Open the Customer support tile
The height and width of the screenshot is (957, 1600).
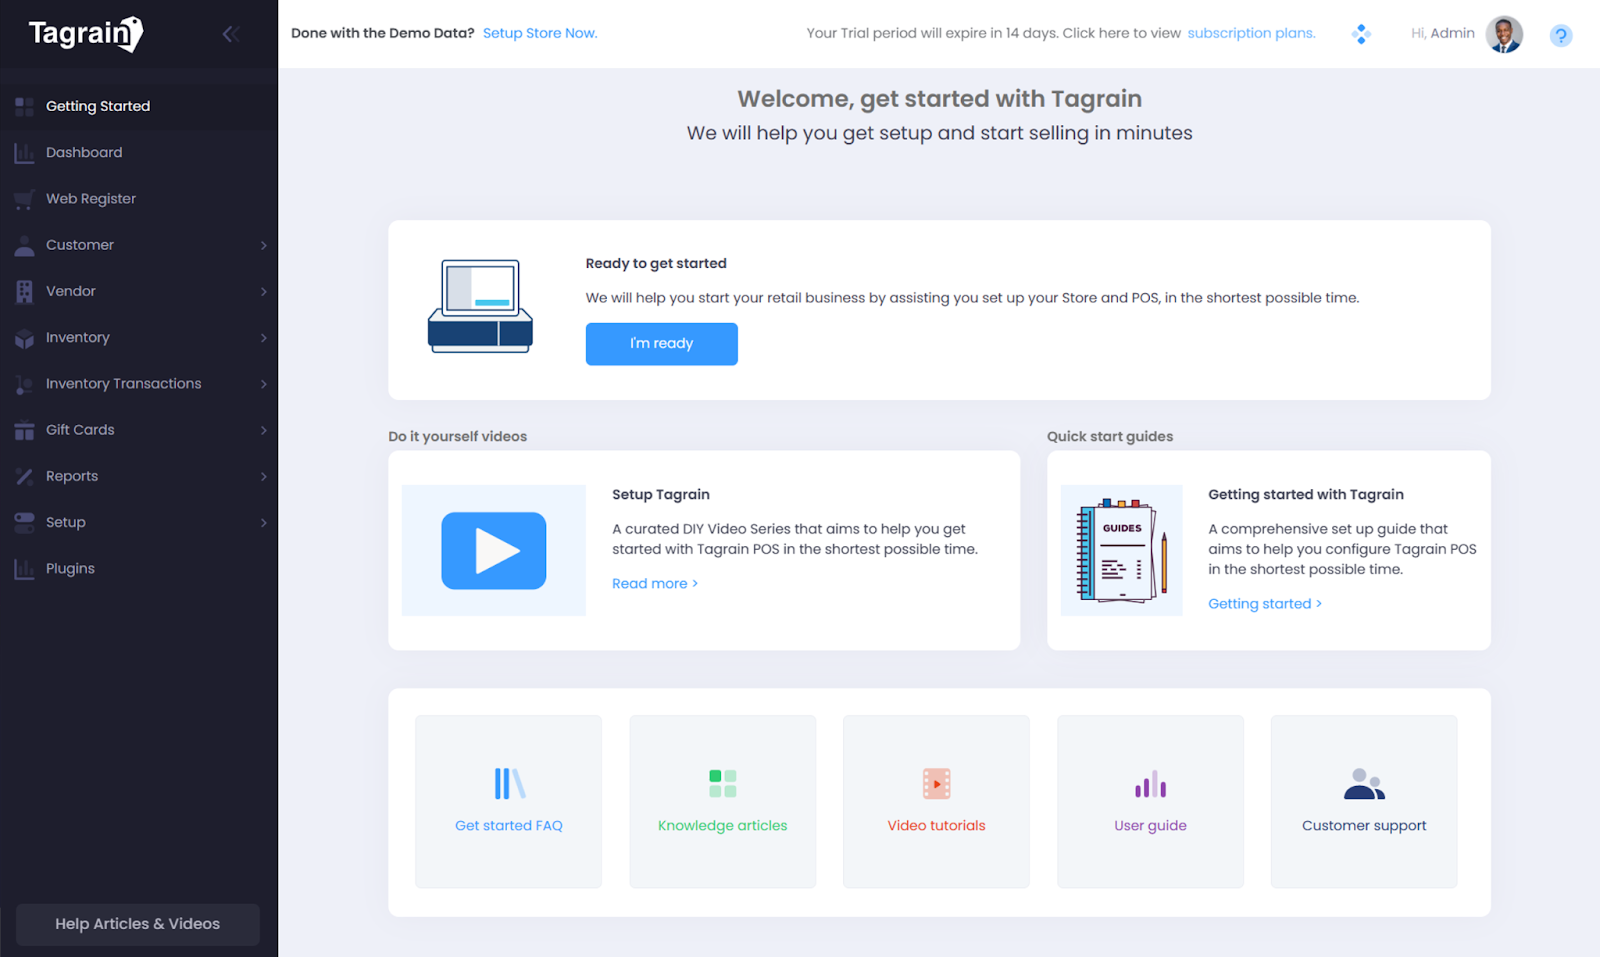click(x=1363, y=801)
